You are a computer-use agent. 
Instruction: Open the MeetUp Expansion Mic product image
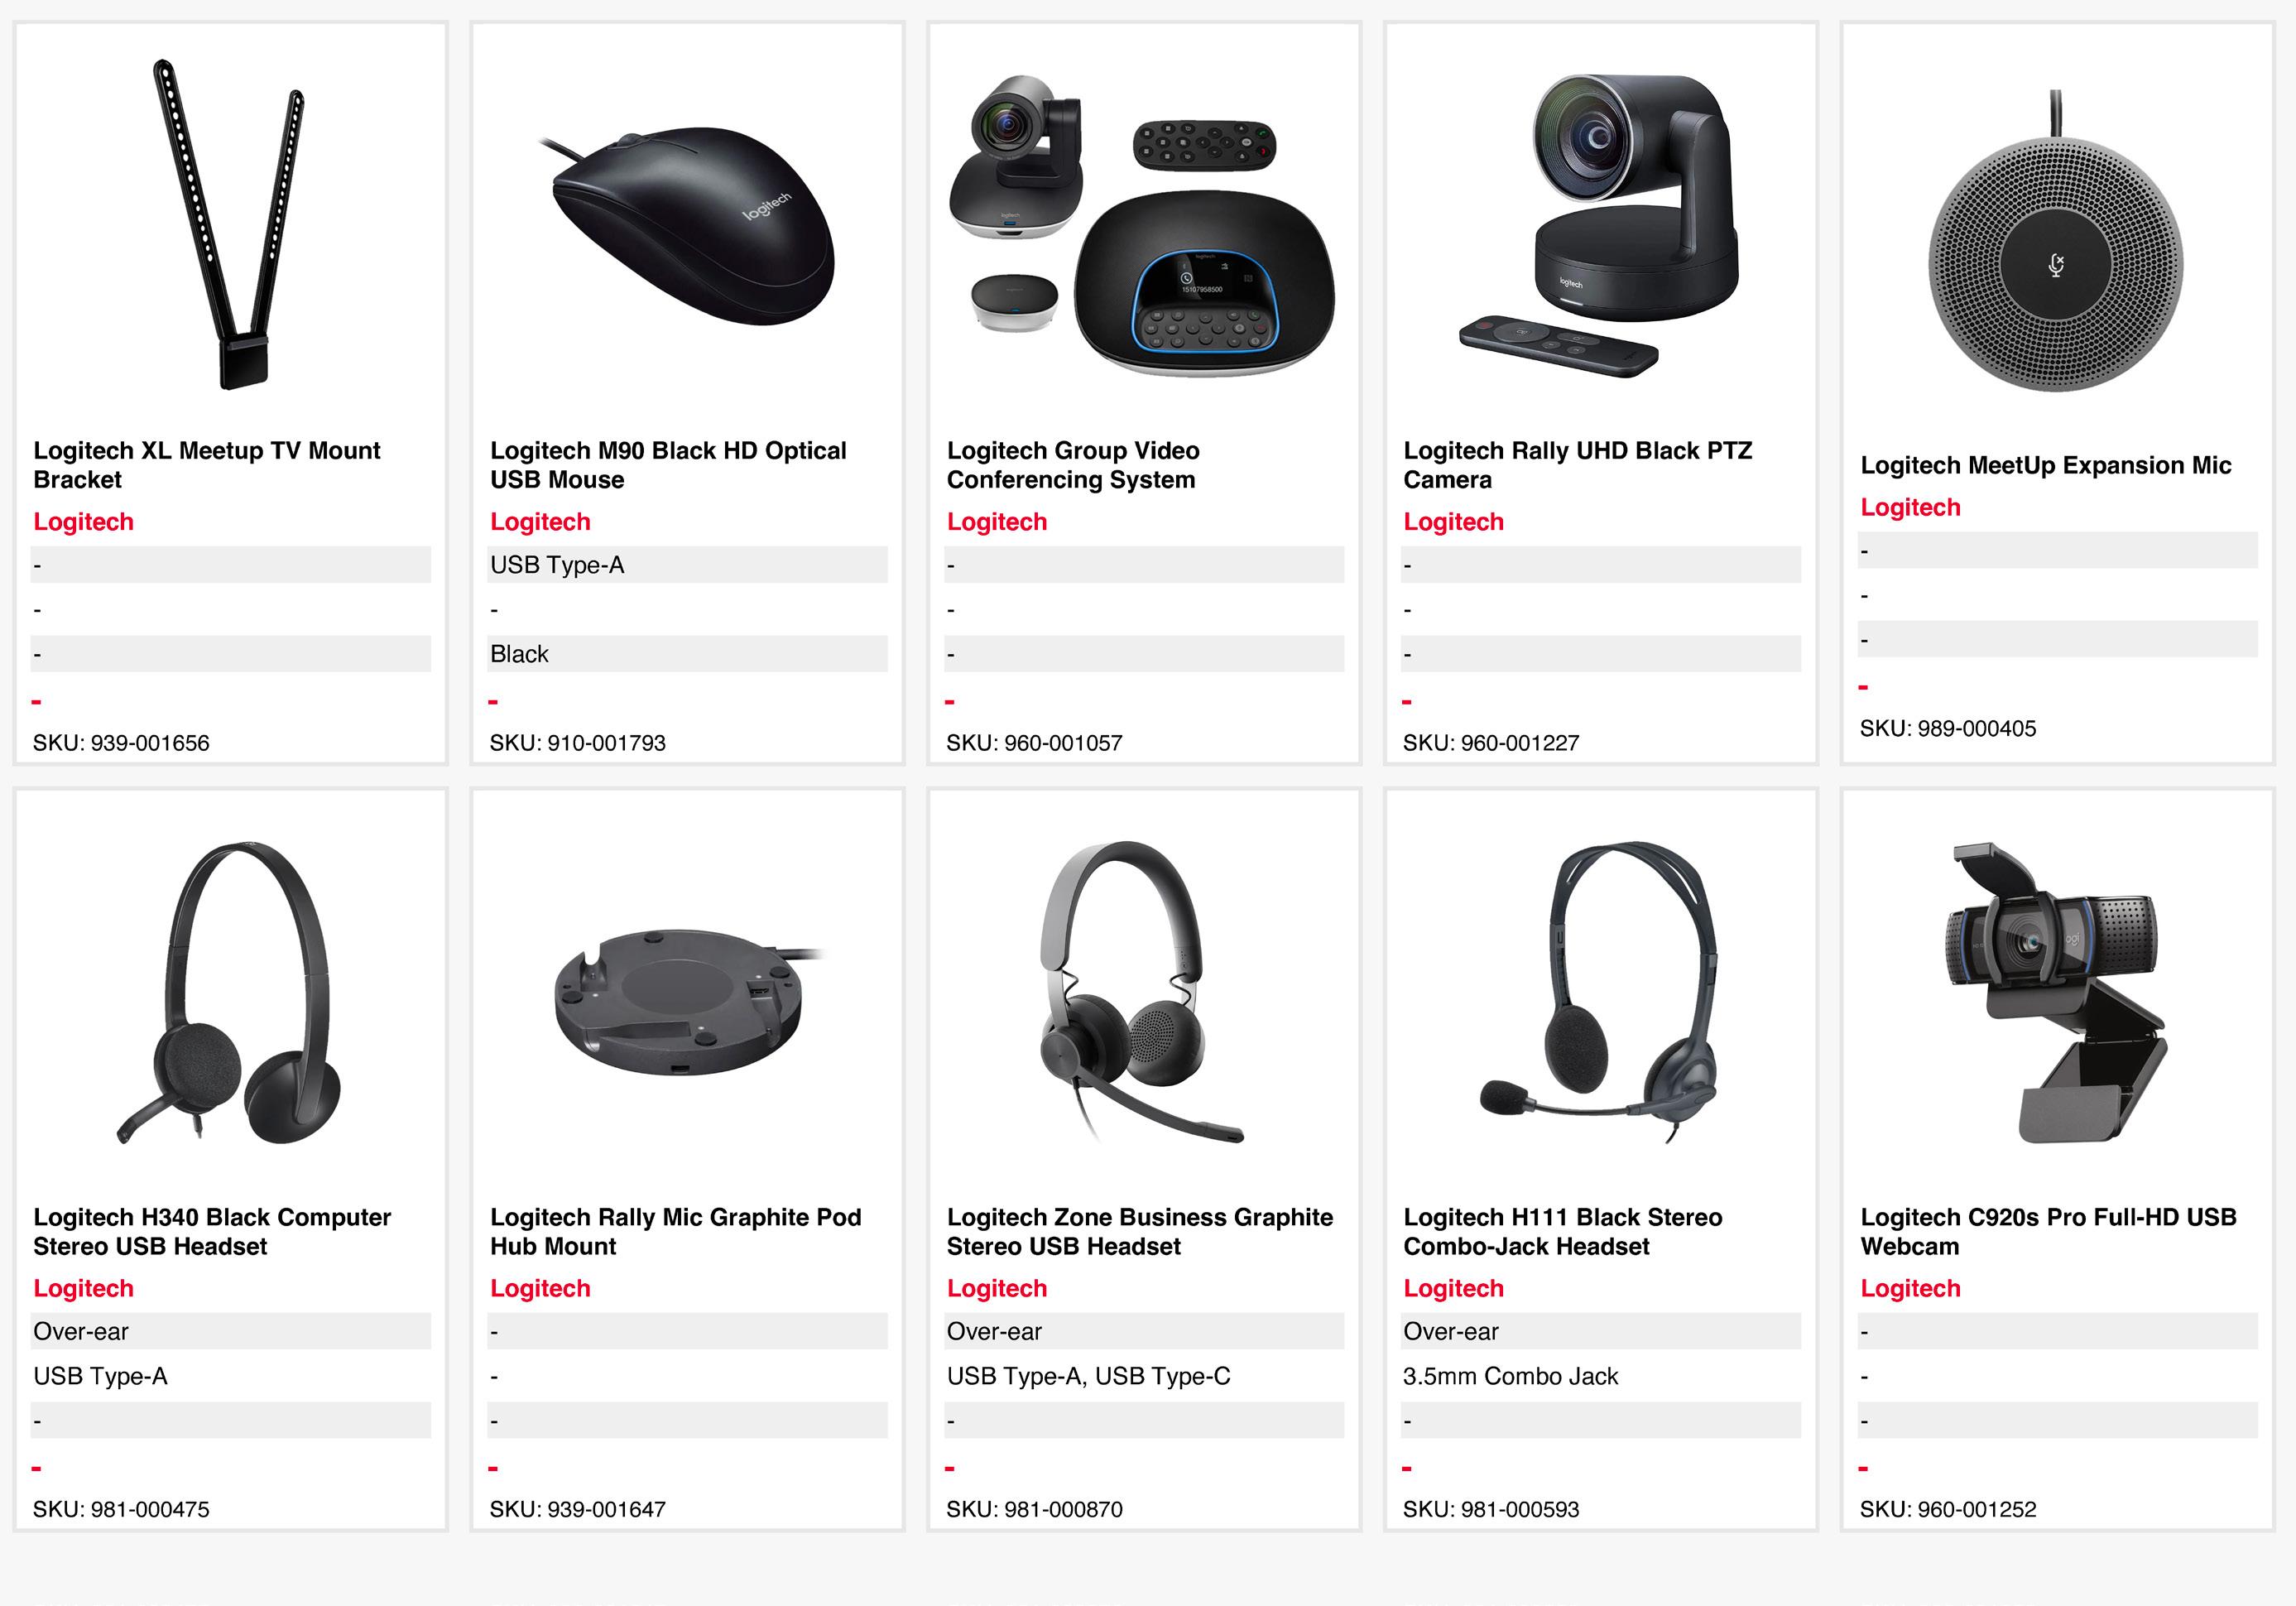point(2056,240)
